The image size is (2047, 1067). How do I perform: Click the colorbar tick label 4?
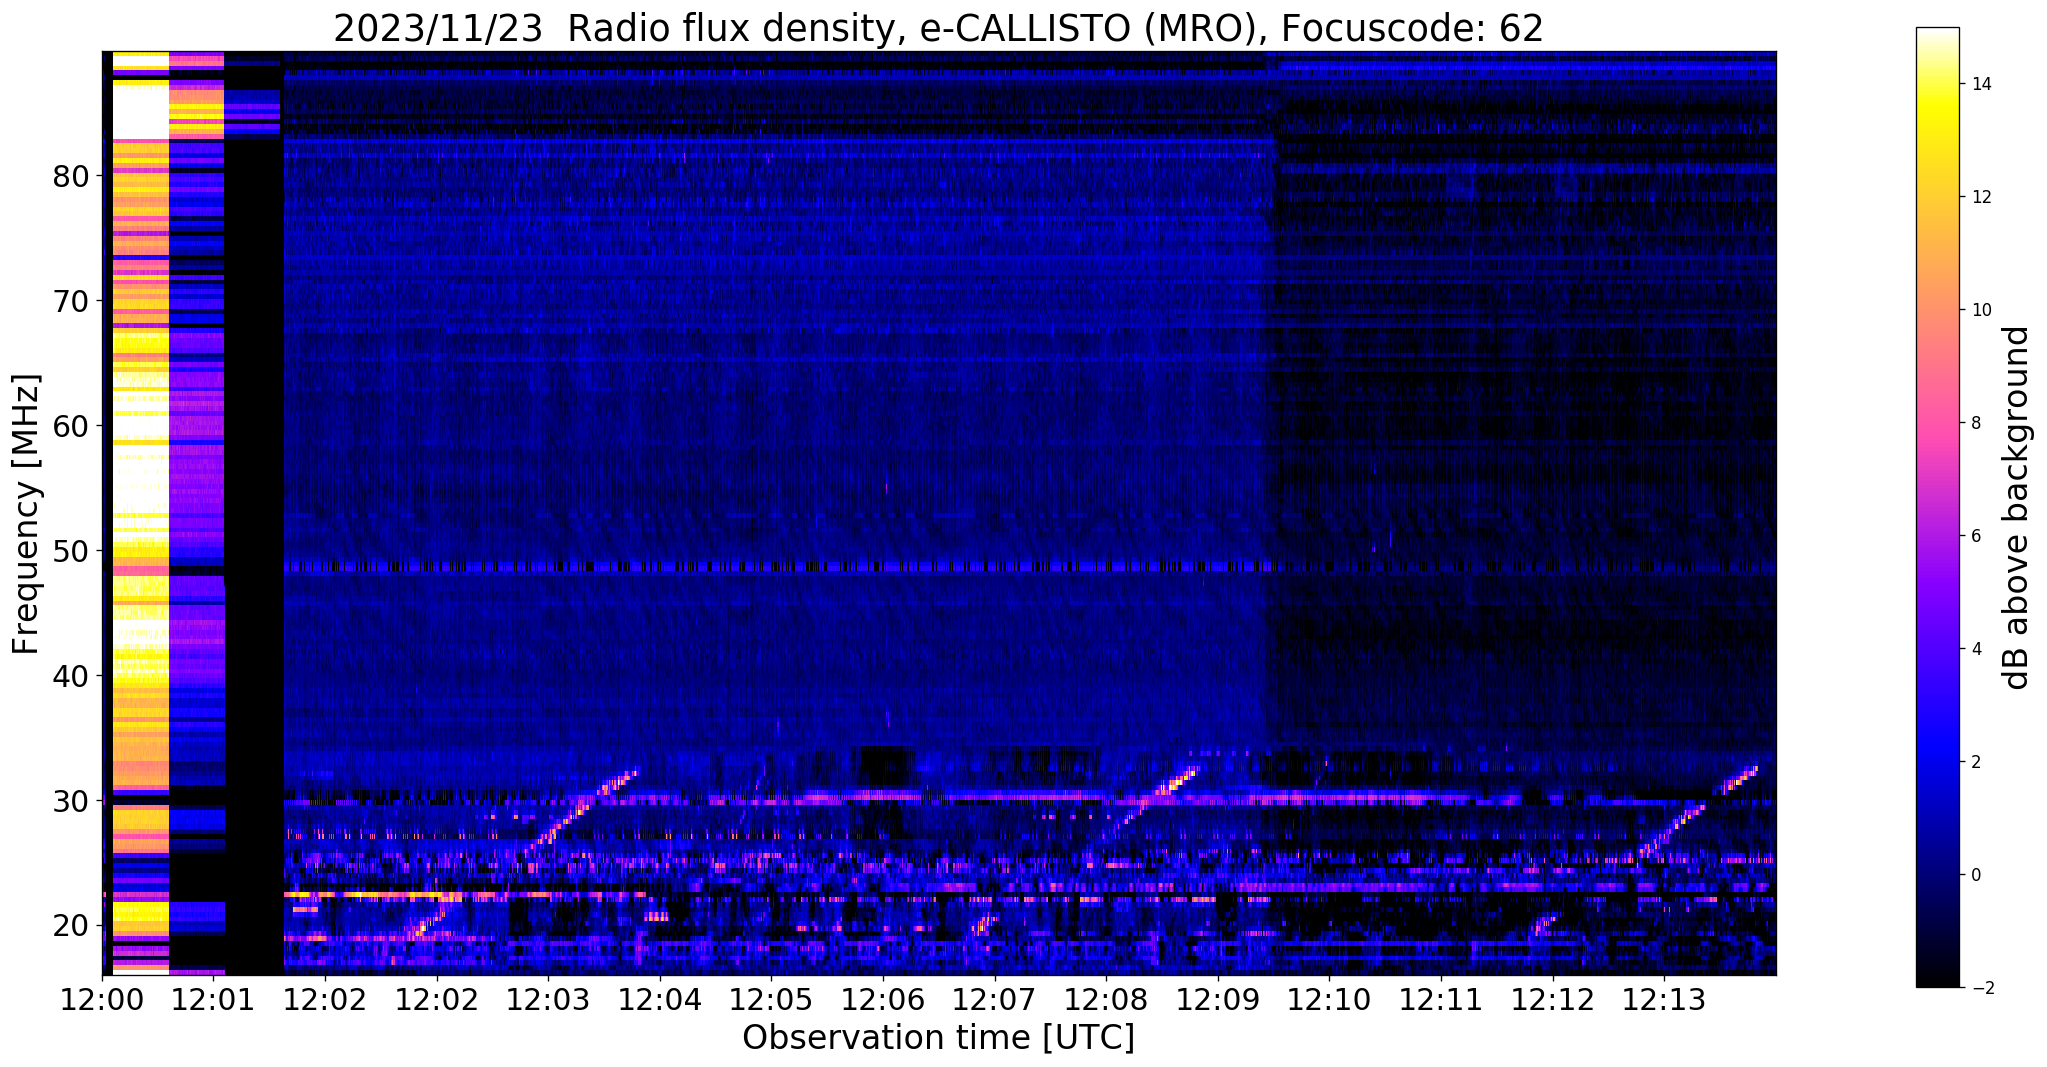coord(1975,649)
